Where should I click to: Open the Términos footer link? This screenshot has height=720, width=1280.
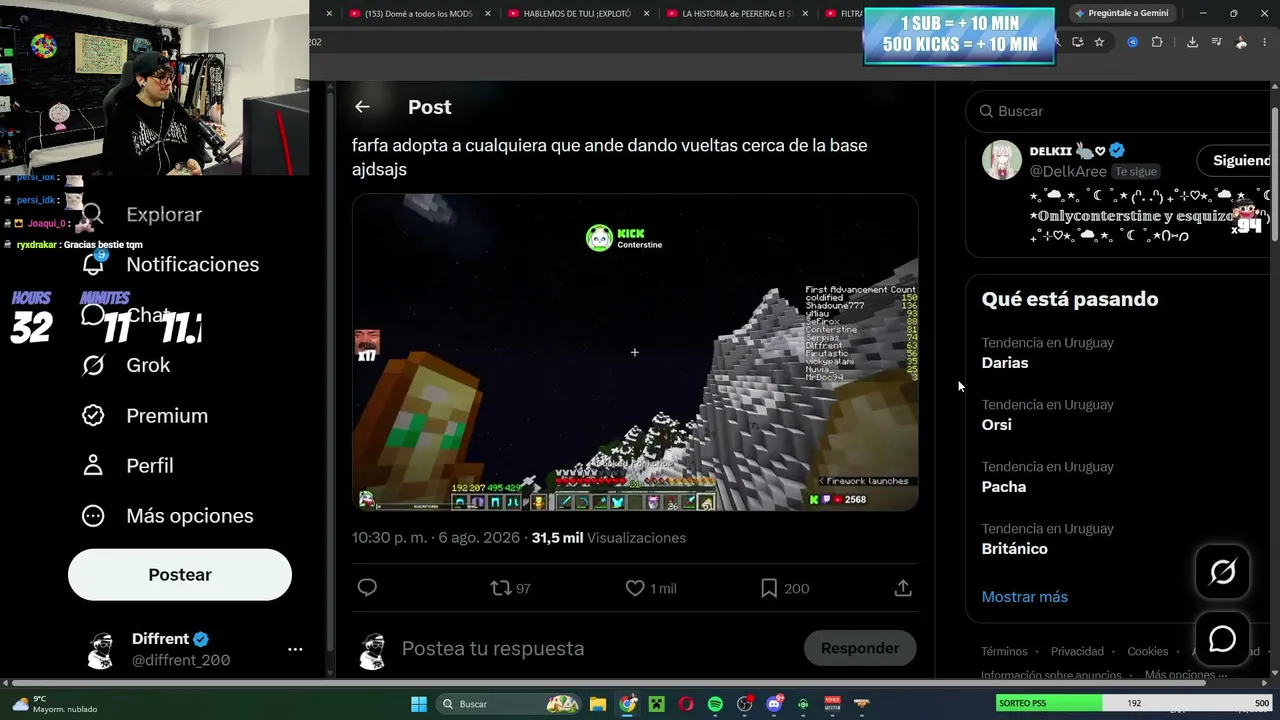click(x=1004, y=651)
